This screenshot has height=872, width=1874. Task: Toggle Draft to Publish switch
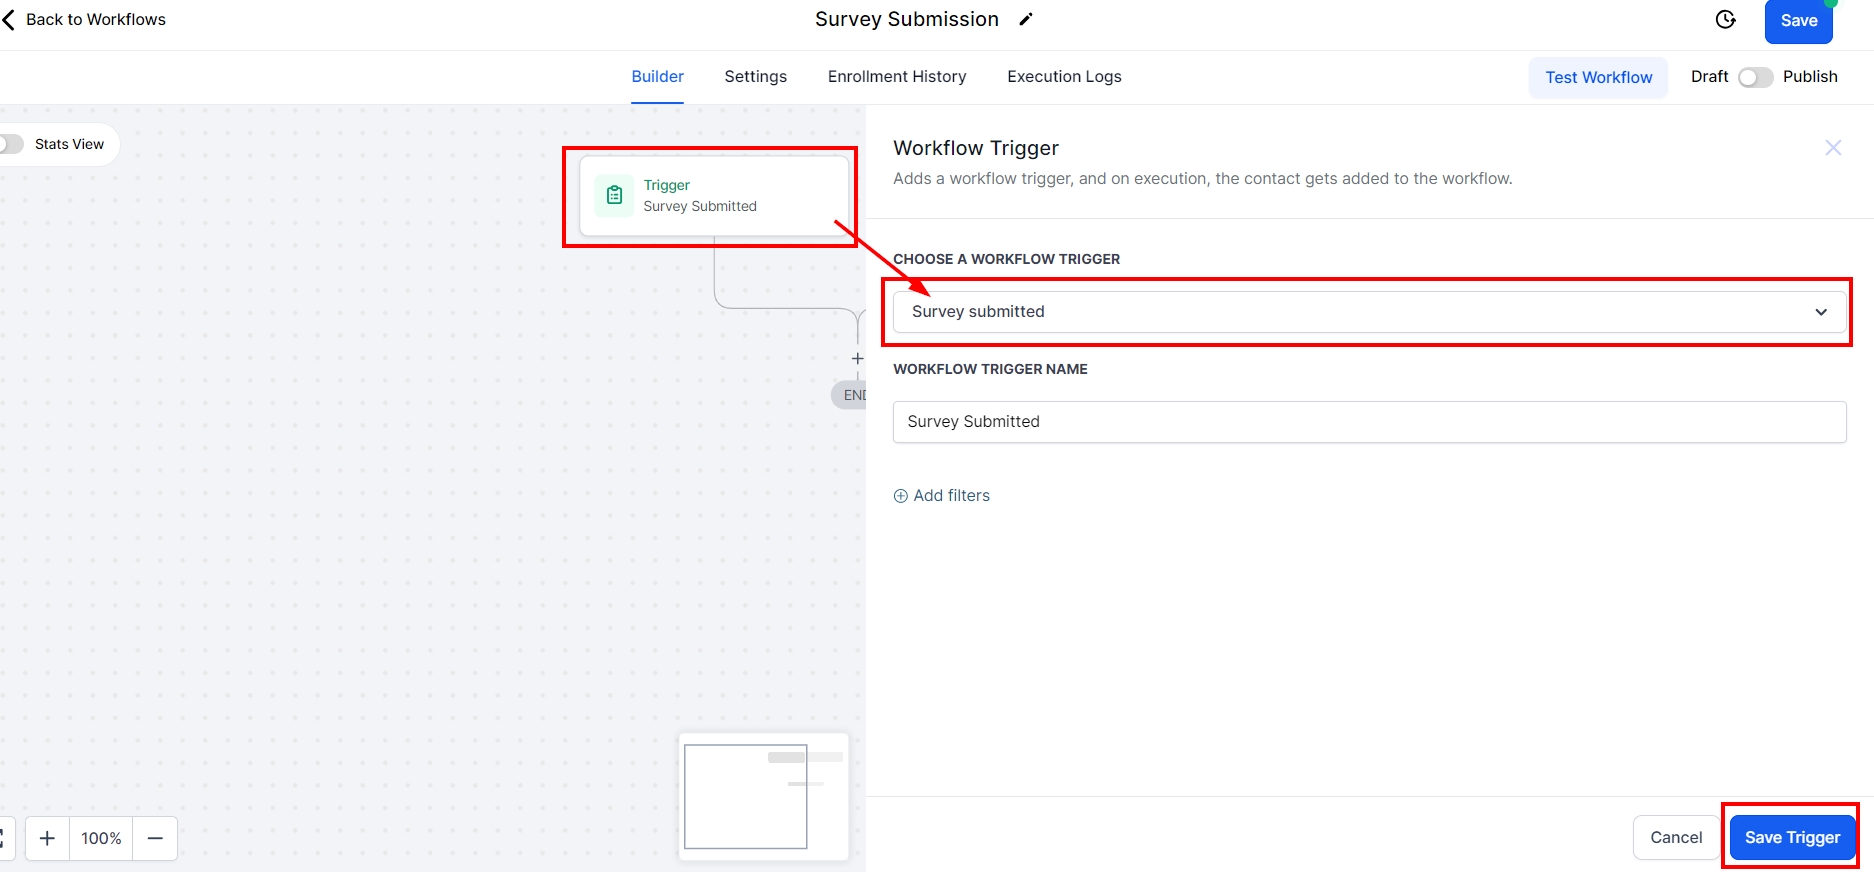1755,77
